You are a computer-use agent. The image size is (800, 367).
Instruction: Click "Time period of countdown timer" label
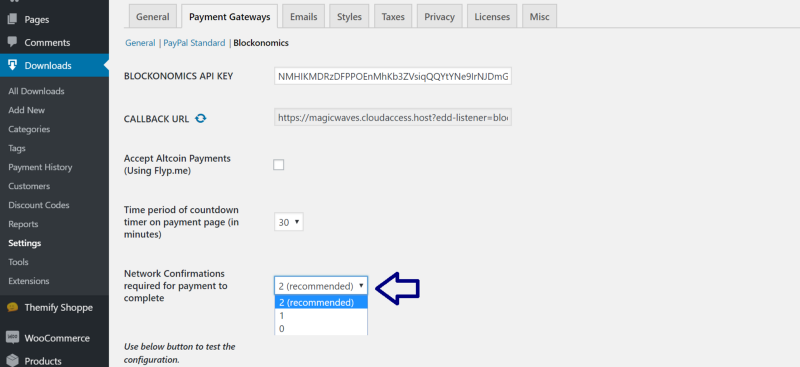click(181, 223)
